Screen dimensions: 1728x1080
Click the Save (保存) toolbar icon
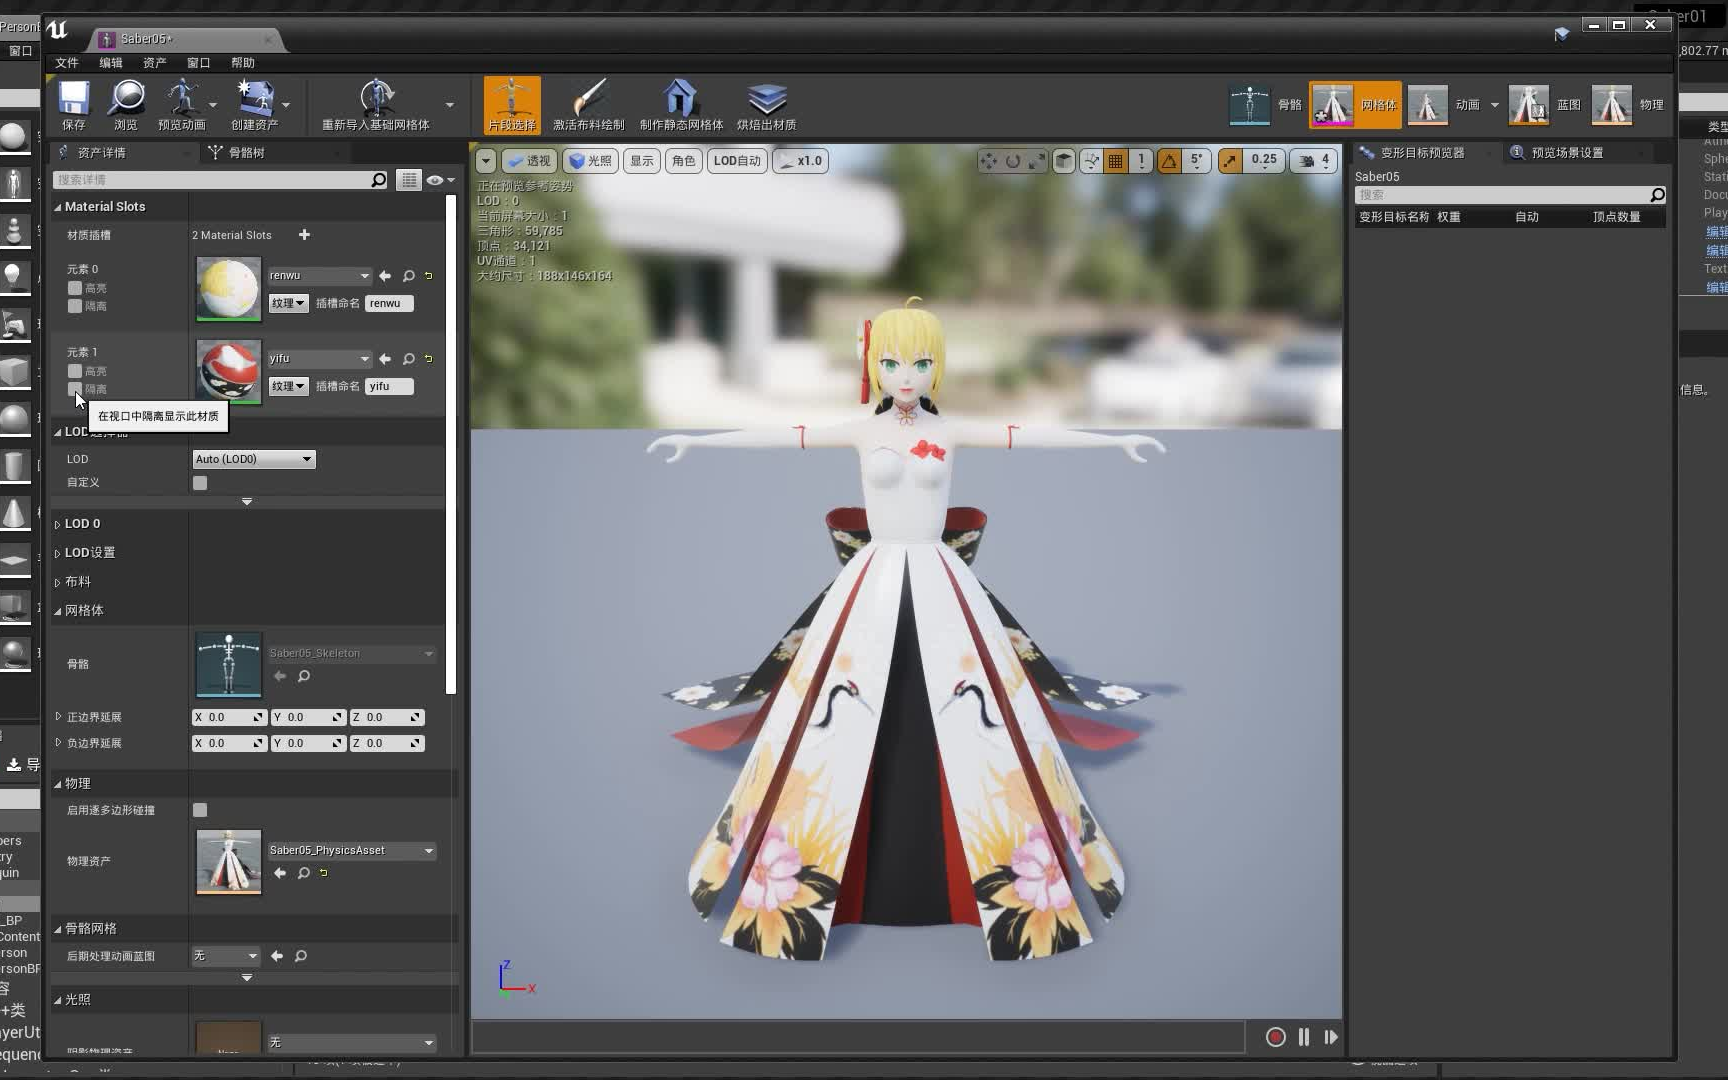tap(74, 105)
